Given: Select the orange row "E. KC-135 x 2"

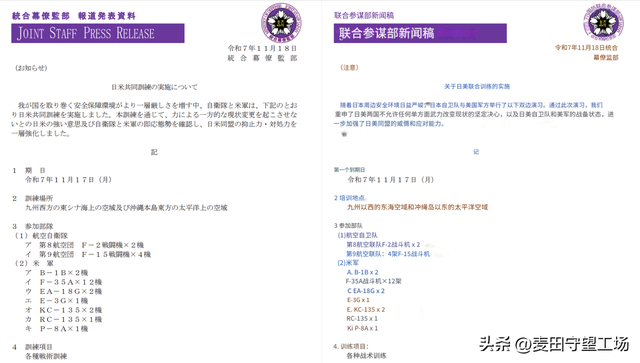Looking at the screenshot, I should [x=366, y=310].
